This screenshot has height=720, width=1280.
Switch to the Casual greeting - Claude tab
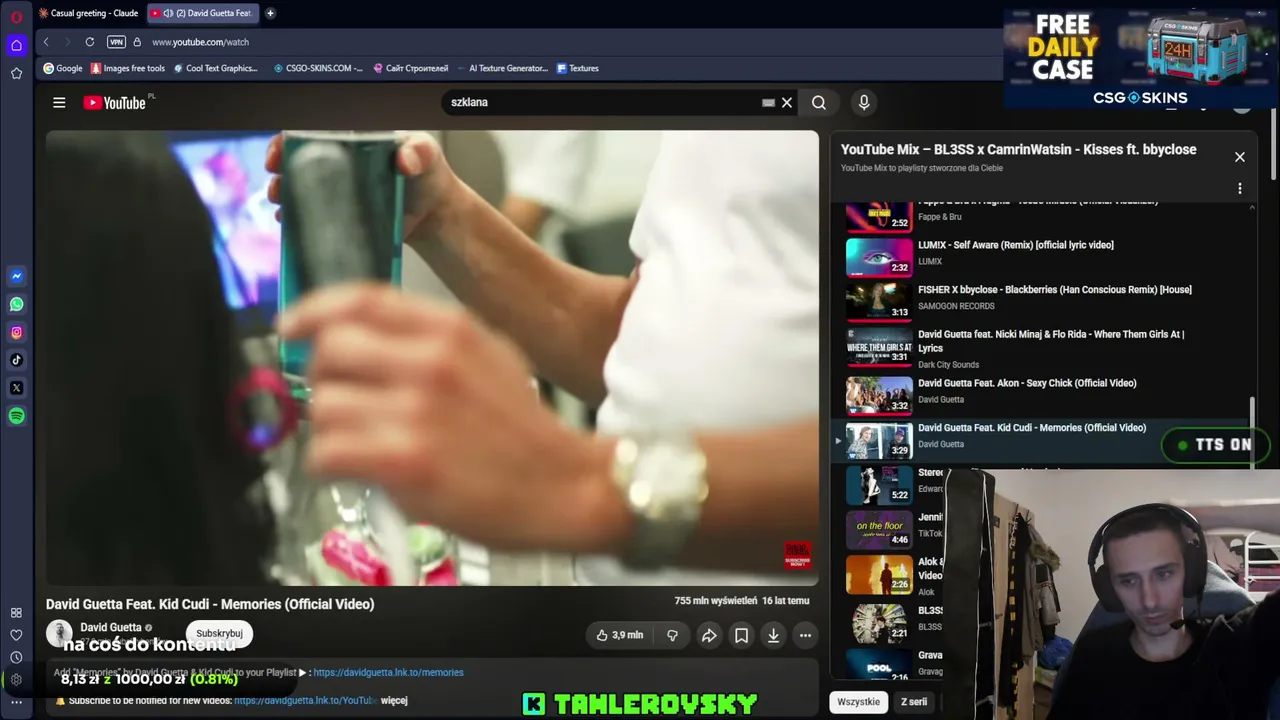pos(88,13)
